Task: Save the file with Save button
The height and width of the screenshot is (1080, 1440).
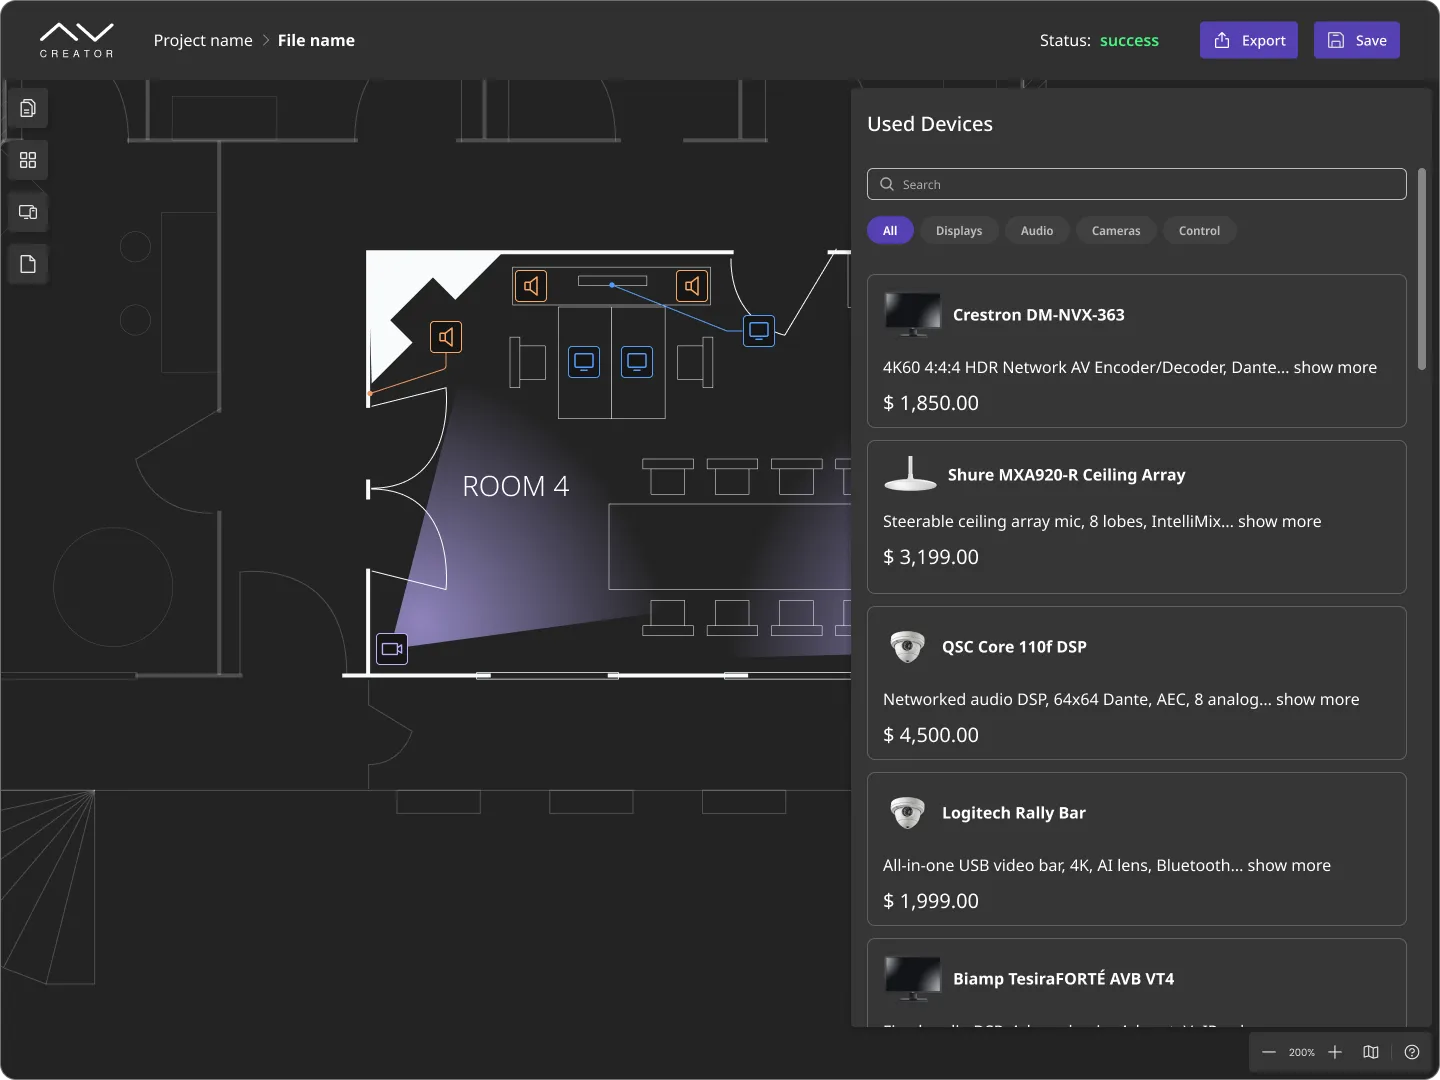Action: pyautogui.click(x=1357, y=40)
